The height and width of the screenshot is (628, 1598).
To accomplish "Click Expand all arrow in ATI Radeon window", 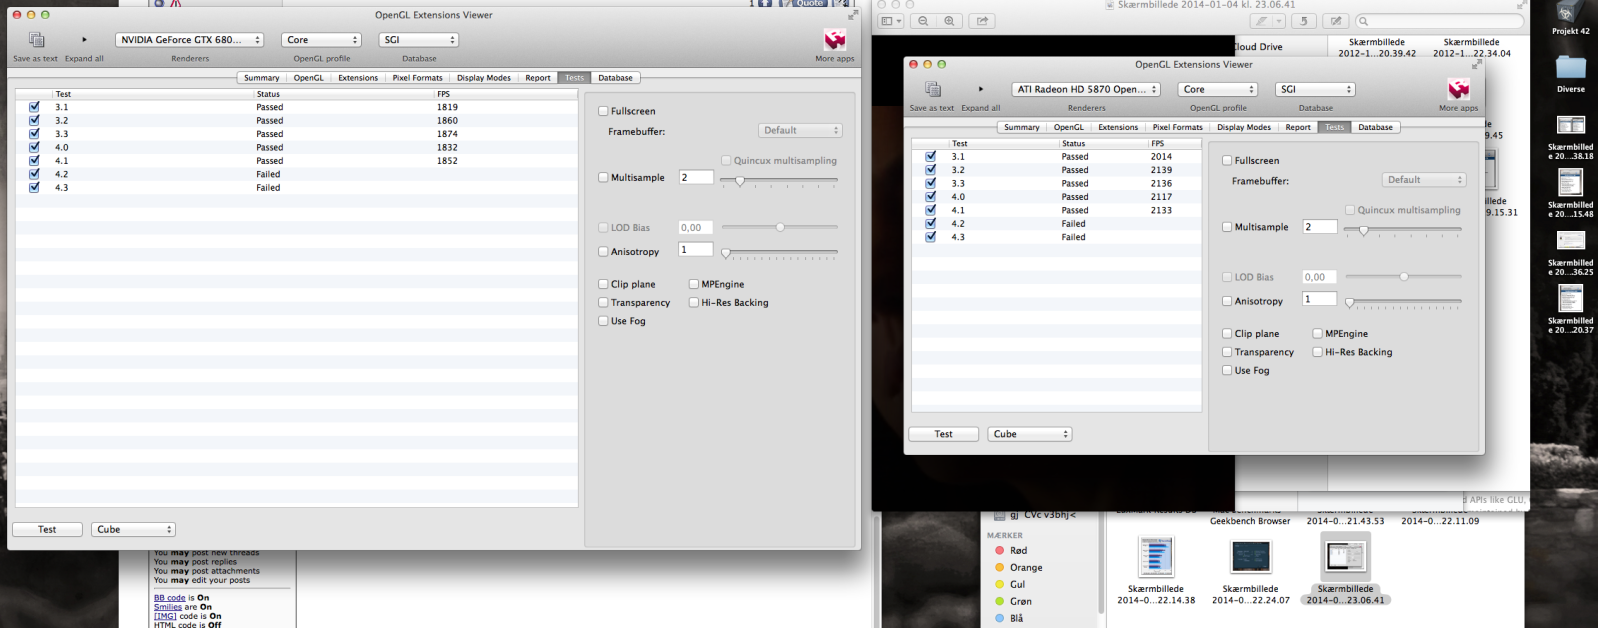I will (981, 89).
